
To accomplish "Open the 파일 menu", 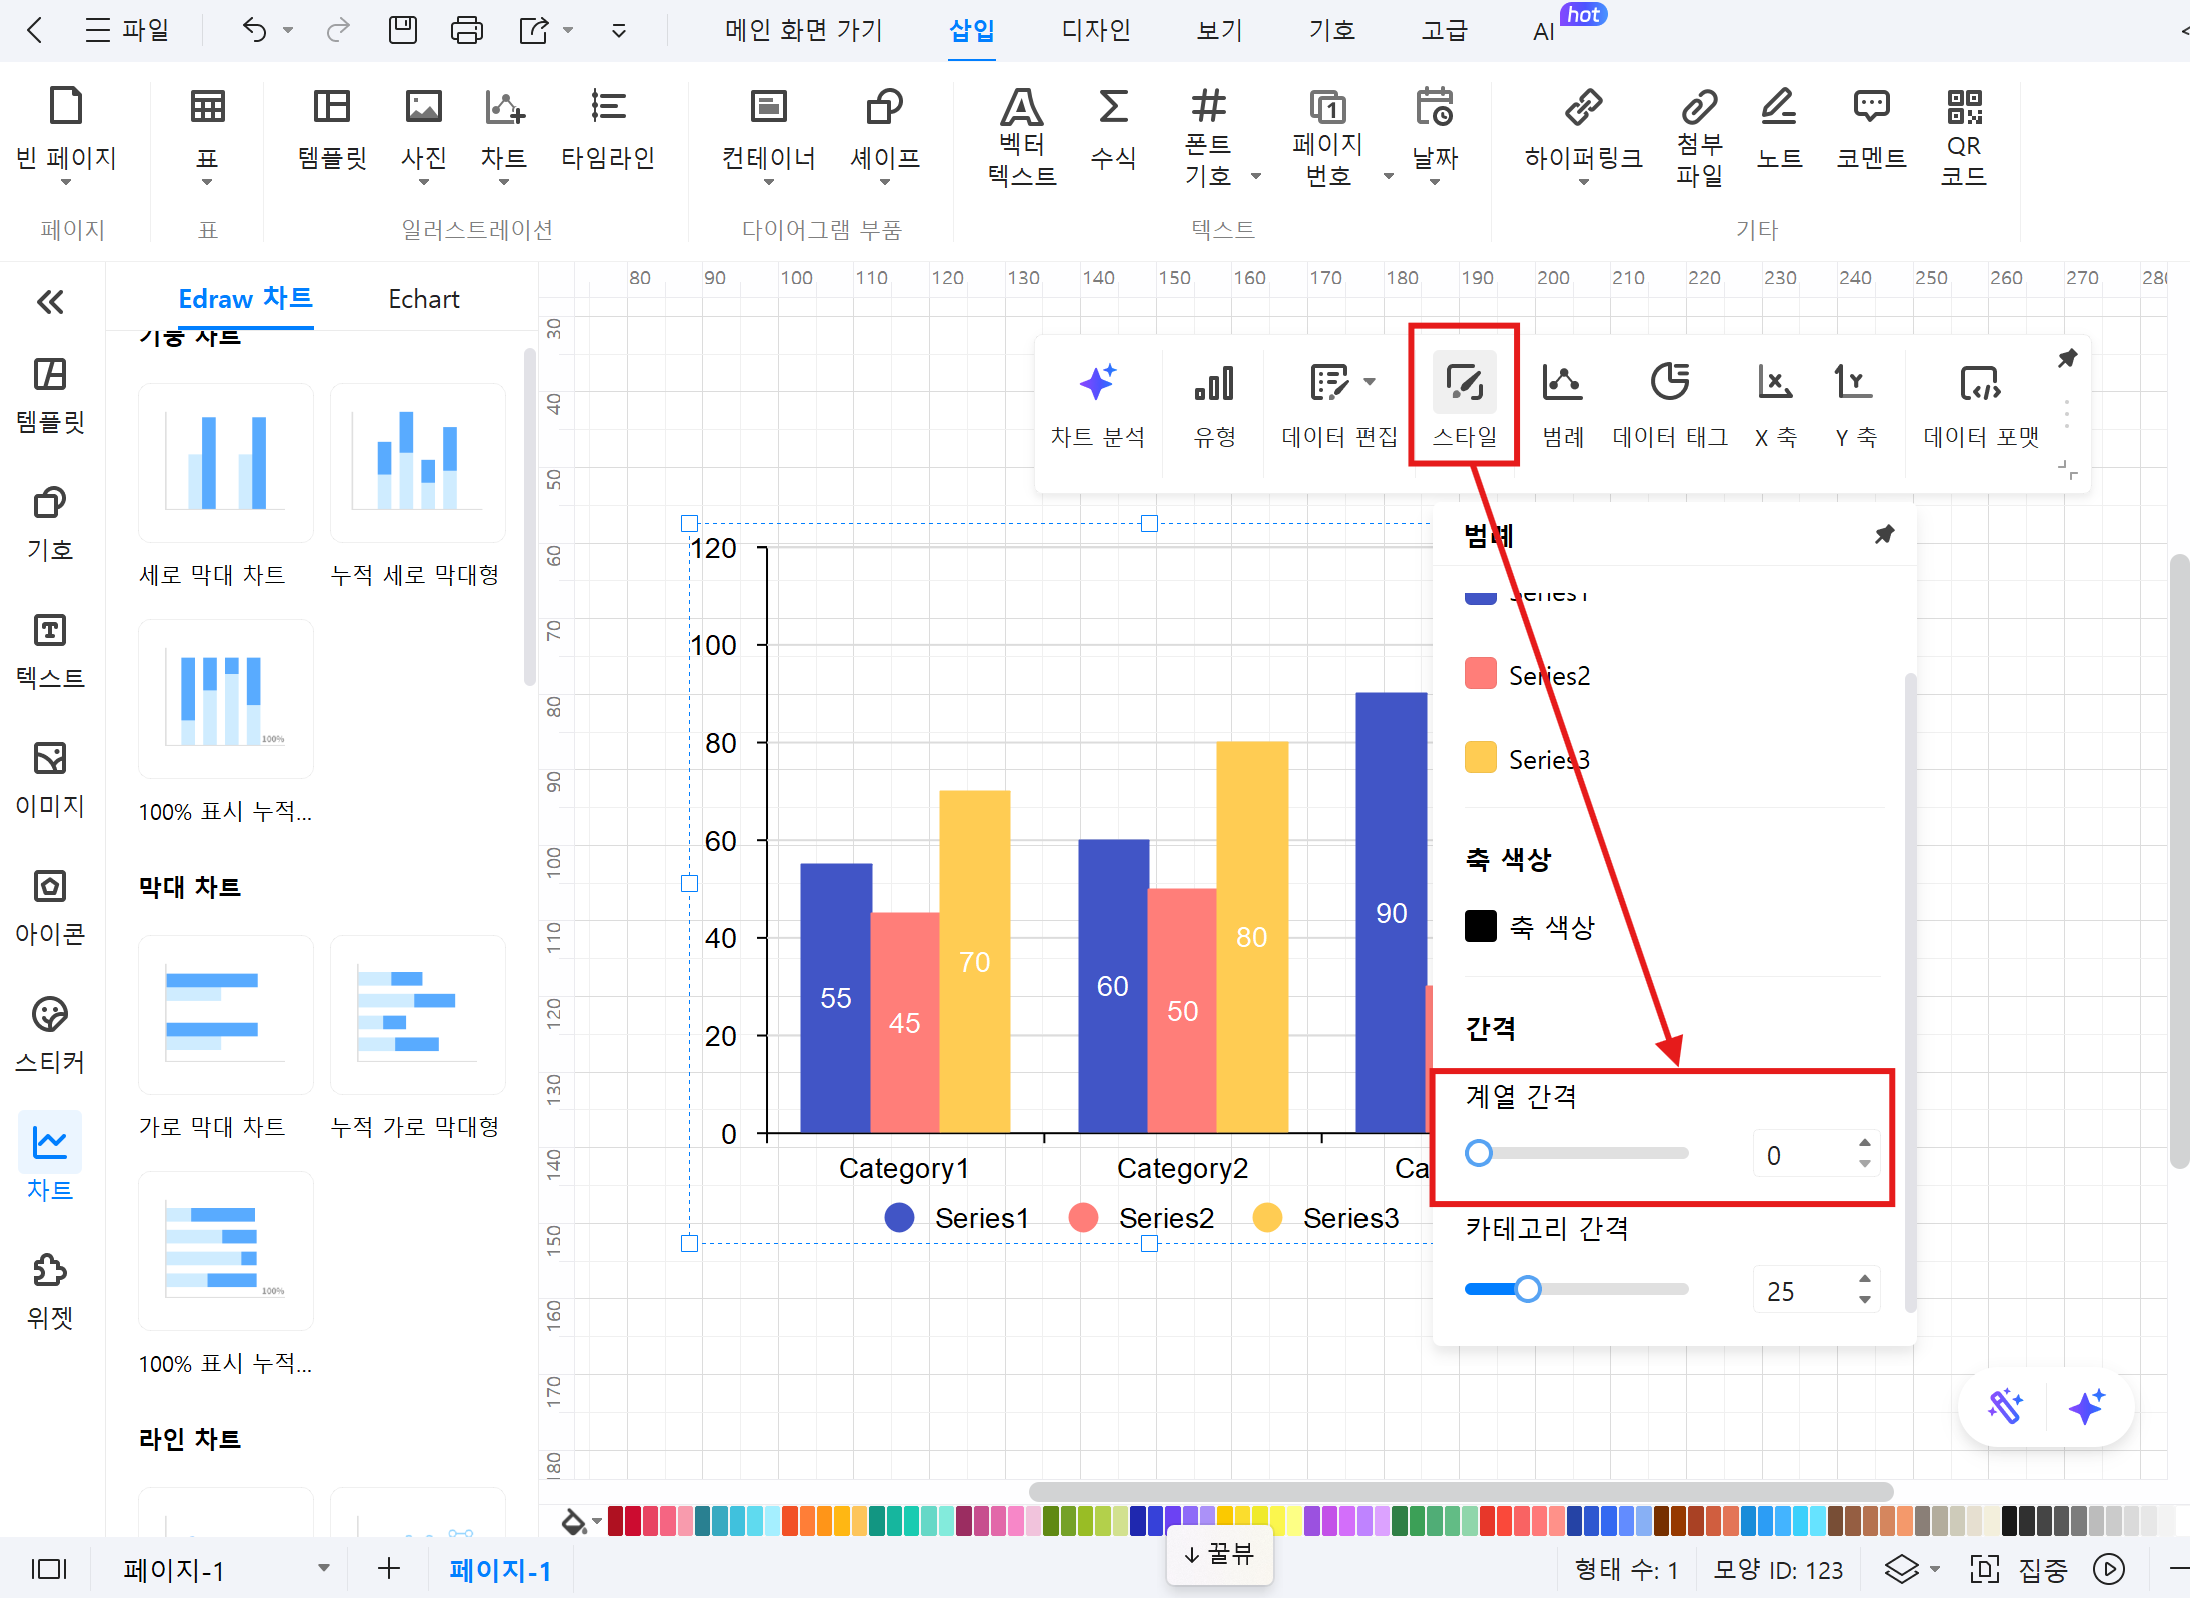I will coord(127,30).
